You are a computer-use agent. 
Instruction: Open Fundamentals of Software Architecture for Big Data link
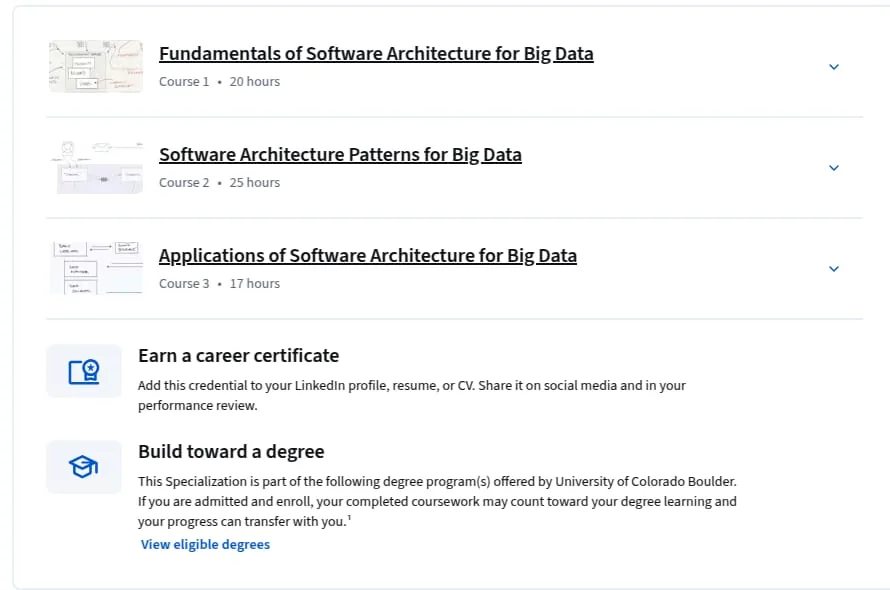click(x=376, y=53)
